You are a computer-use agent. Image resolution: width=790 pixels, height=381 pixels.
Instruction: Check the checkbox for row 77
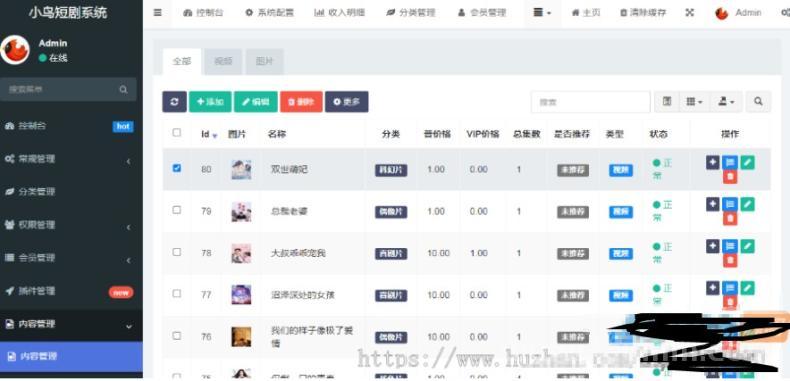(176, 293)
